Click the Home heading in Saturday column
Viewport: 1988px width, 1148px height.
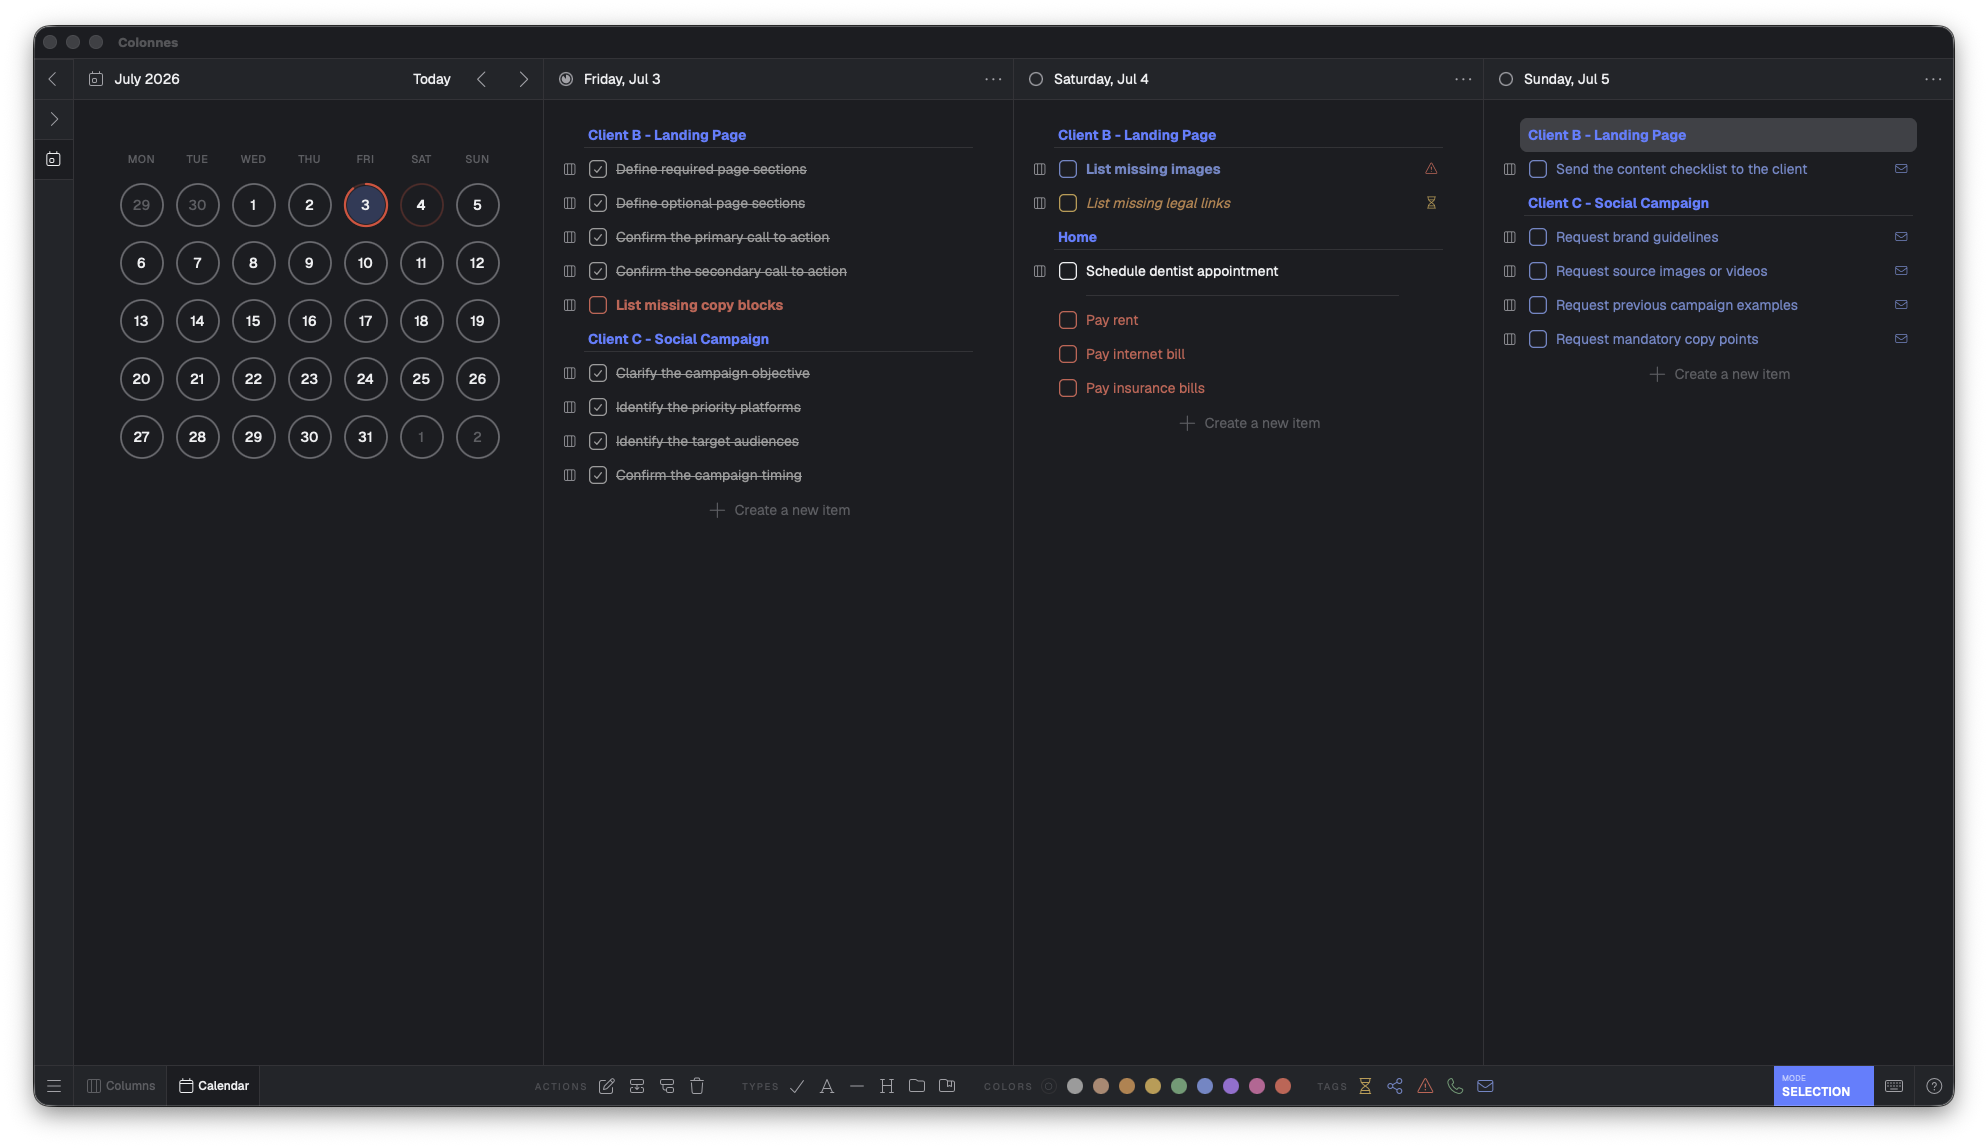pos(1077,237)
